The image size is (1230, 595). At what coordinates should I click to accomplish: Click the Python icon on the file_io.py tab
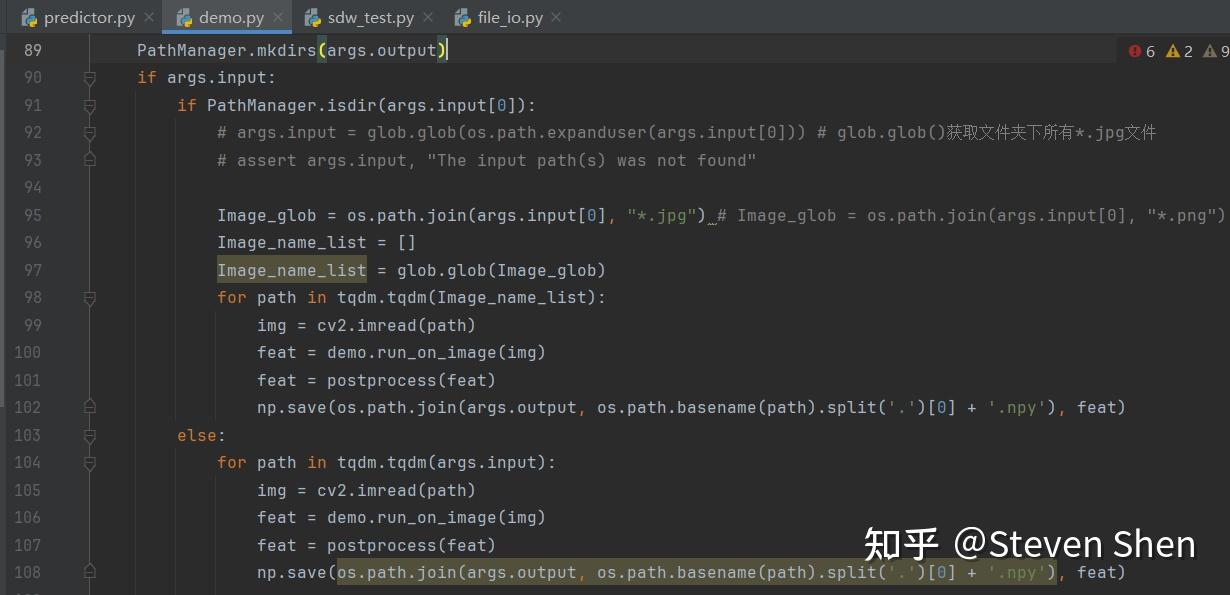click(462, 17)
